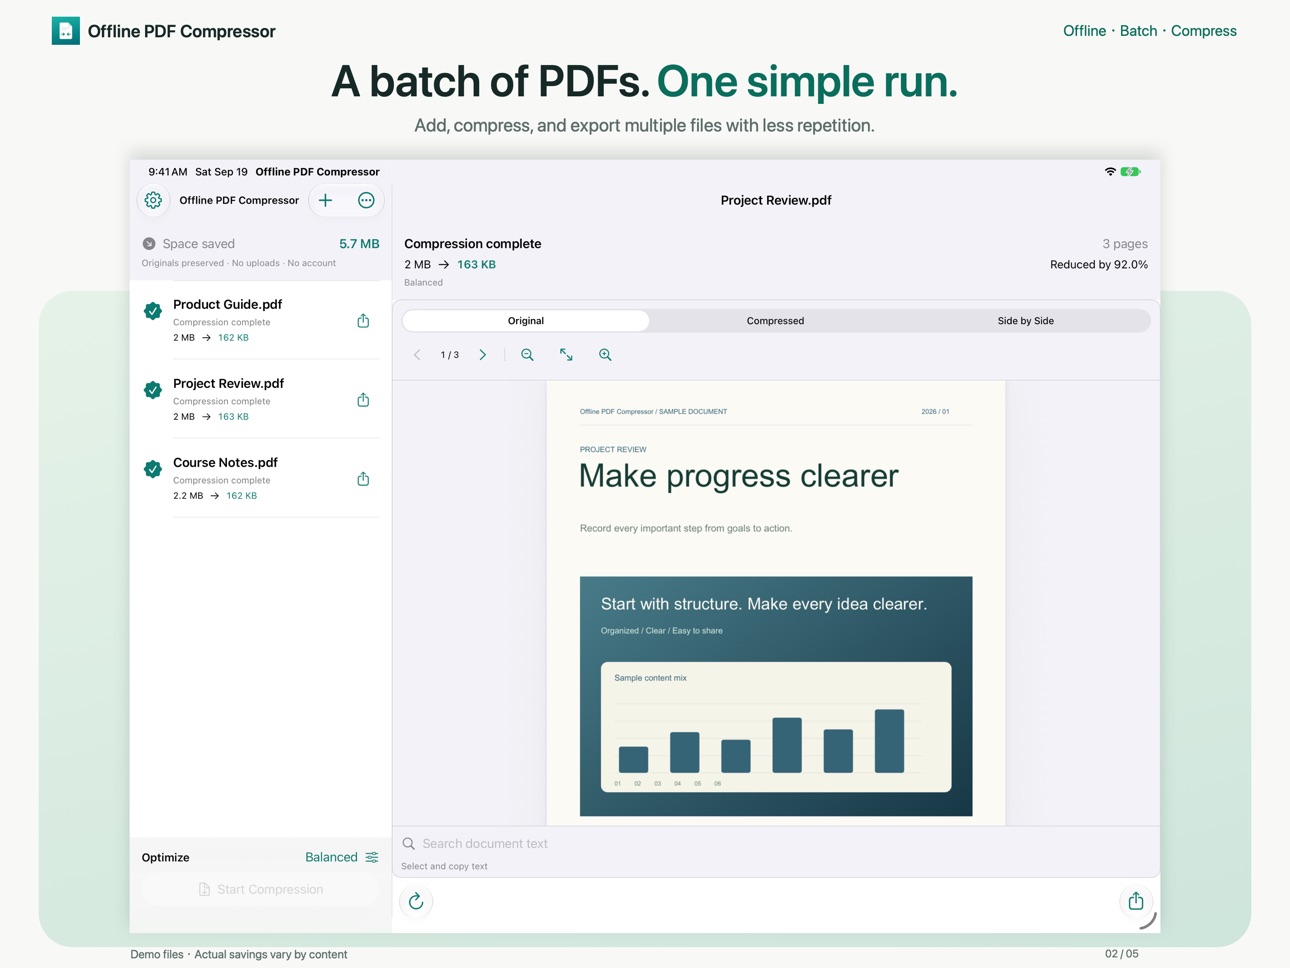Click the green checkmark badge for Product Guide.pdf
Viewport: 1290px width, 968px height.
[x=153, y=311]
